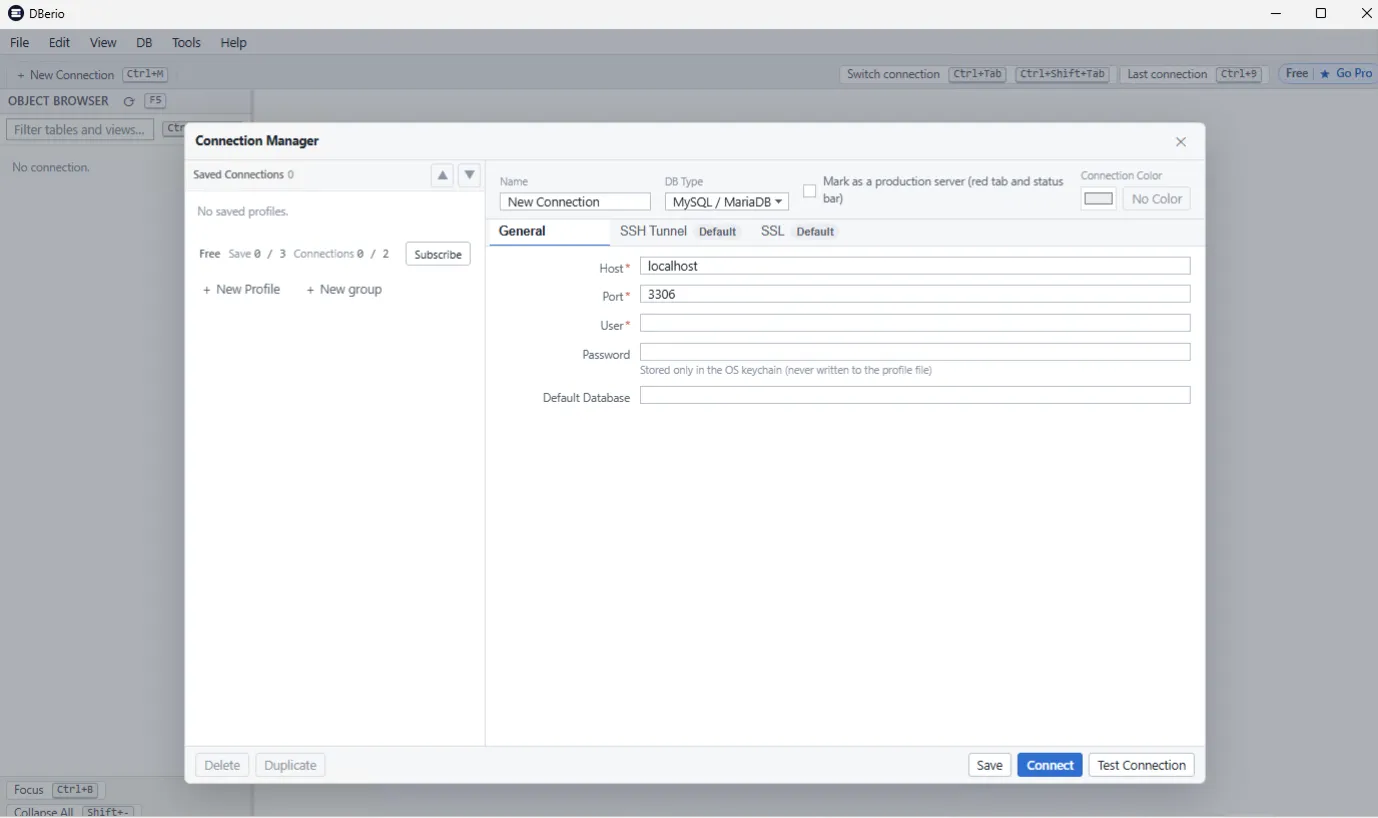Mark as a production server checkbox
This screenshot has width=1378, height=818.
pyautogui.click(x=810, y=191)
